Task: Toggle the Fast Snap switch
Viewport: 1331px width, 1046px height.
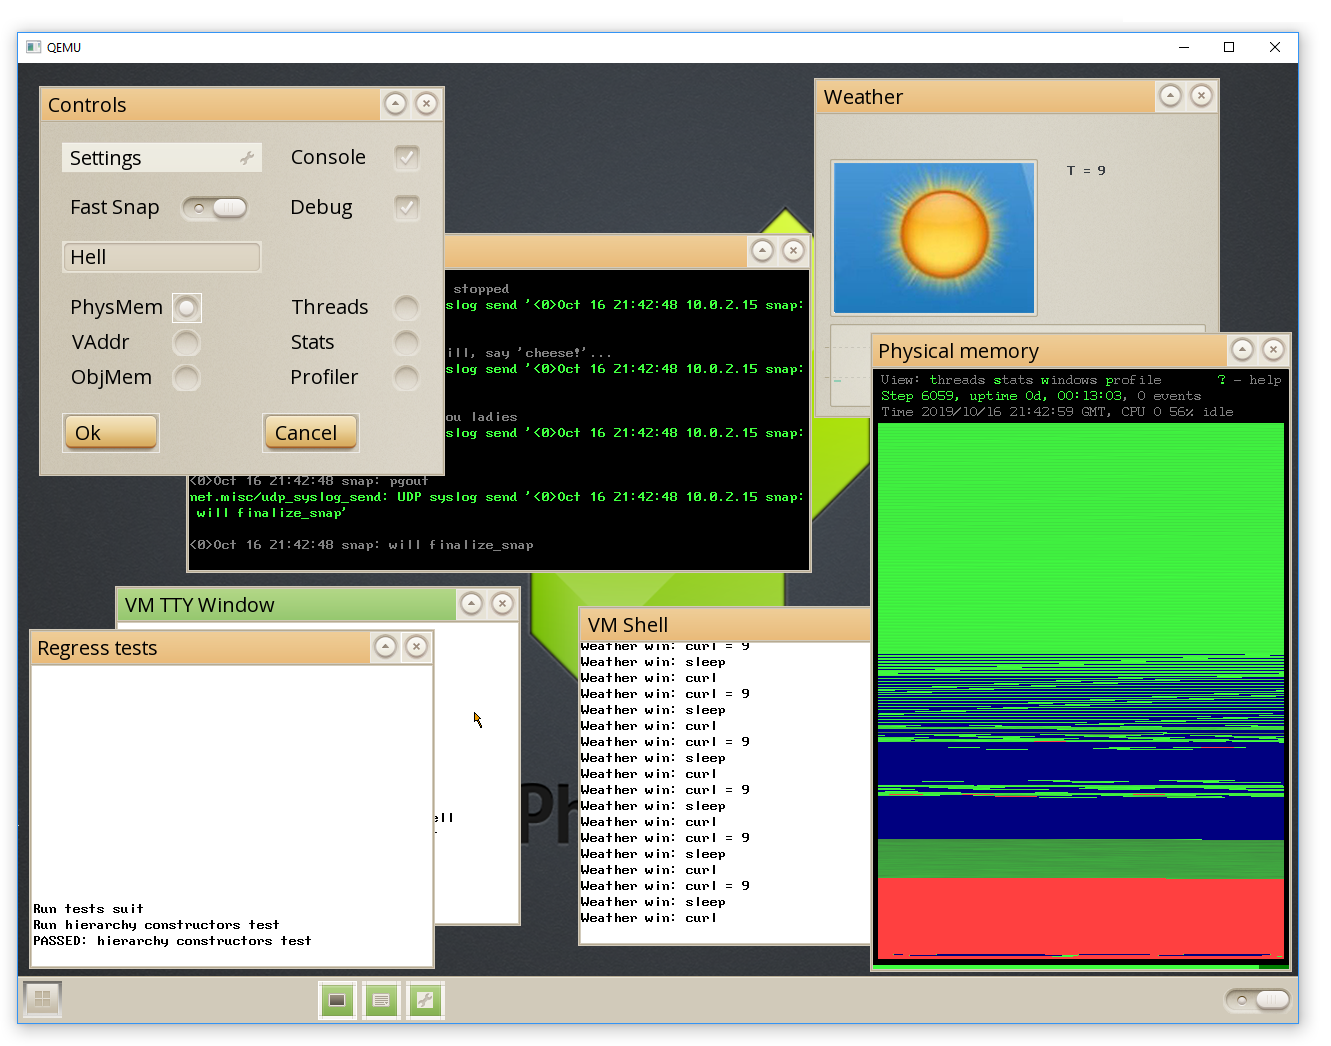Action: [214, 208]
